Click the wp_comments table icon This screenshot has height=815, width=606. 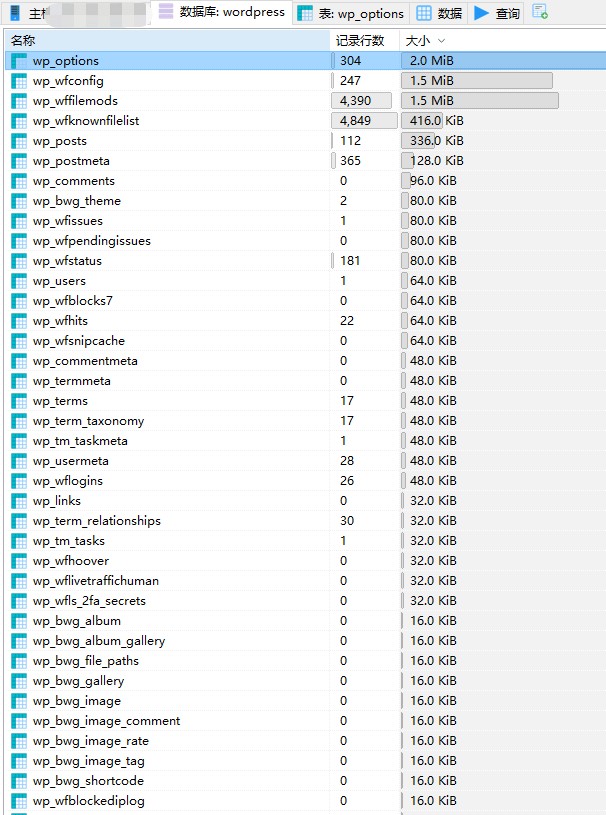(19, 181)
